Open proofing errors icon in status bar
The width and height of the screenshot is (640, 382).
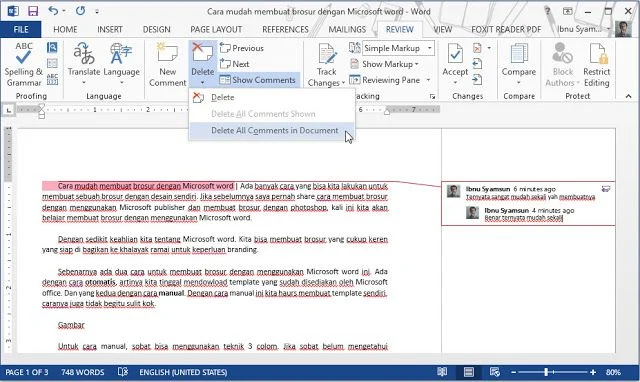point(122,372)
